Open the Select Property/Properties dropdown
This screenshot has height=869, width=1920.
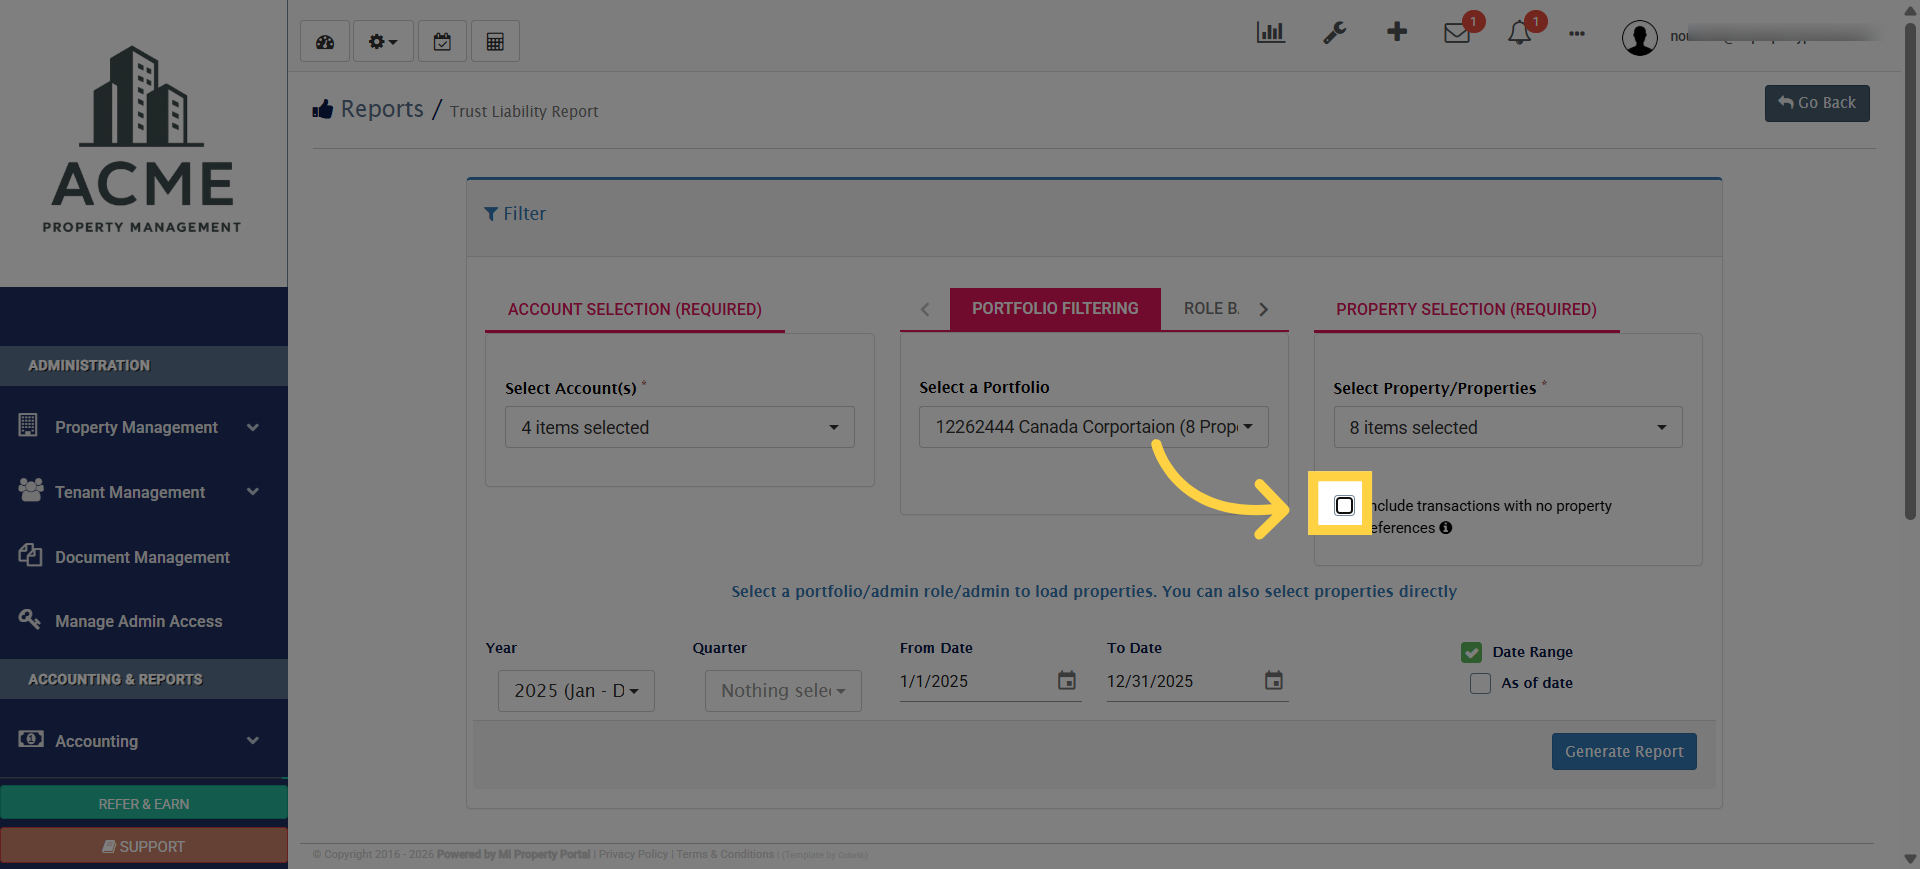point(1508,427)
